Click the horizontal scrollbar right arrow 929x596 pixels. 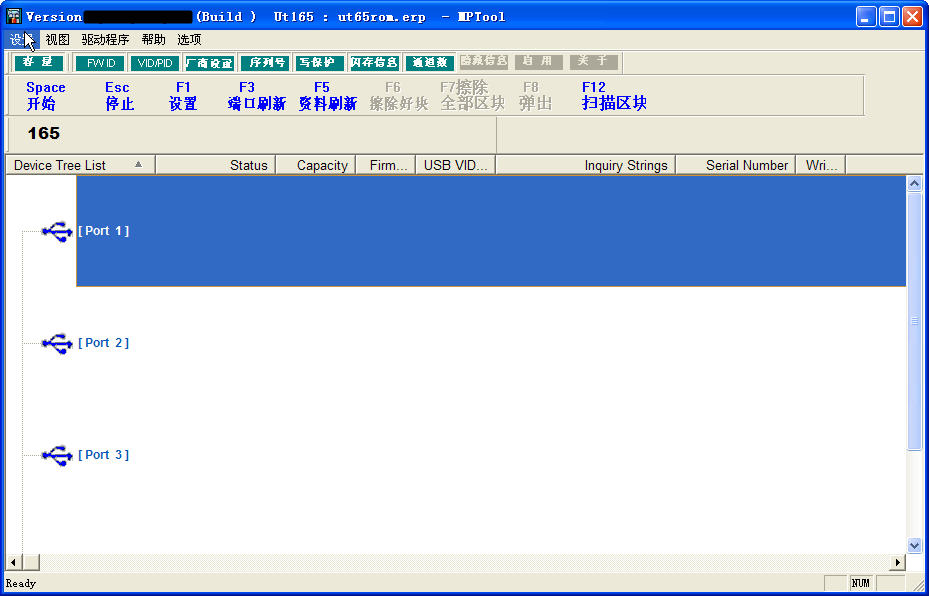(897, 563)
